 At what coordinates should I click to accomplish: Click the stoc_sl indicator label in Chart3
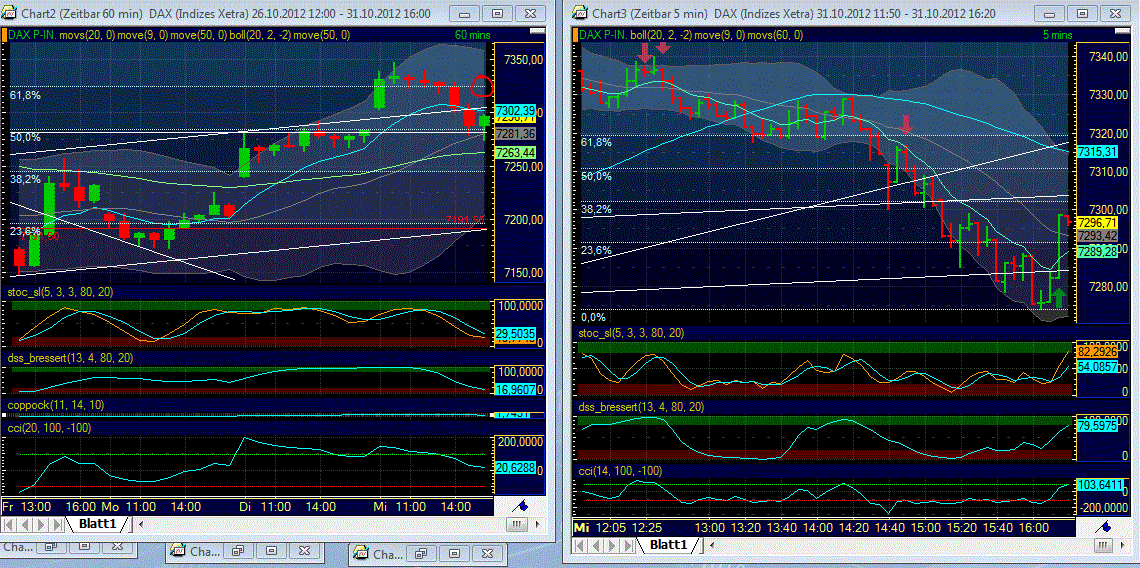pos(630,333)
